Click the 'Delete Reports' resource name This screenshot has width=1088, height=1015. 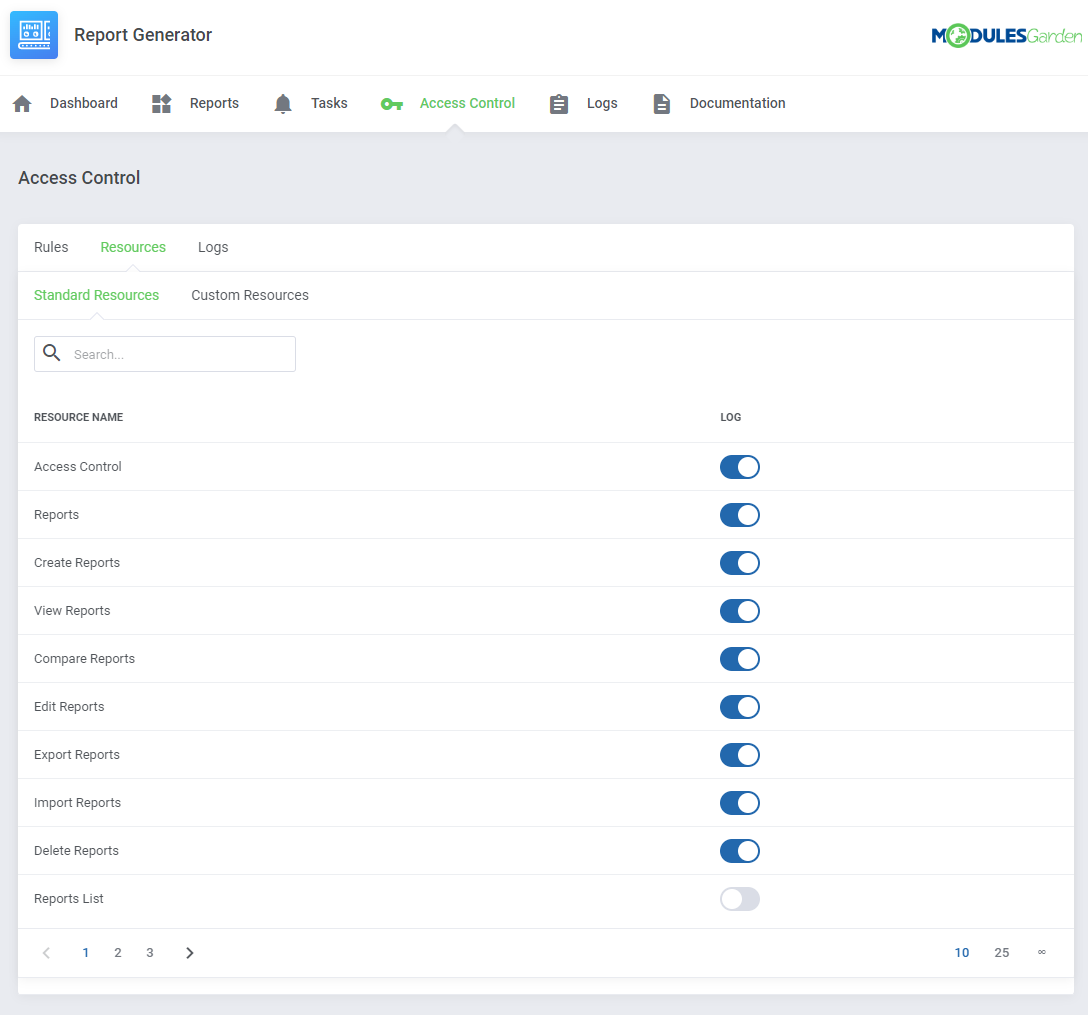tap(76, 851)
